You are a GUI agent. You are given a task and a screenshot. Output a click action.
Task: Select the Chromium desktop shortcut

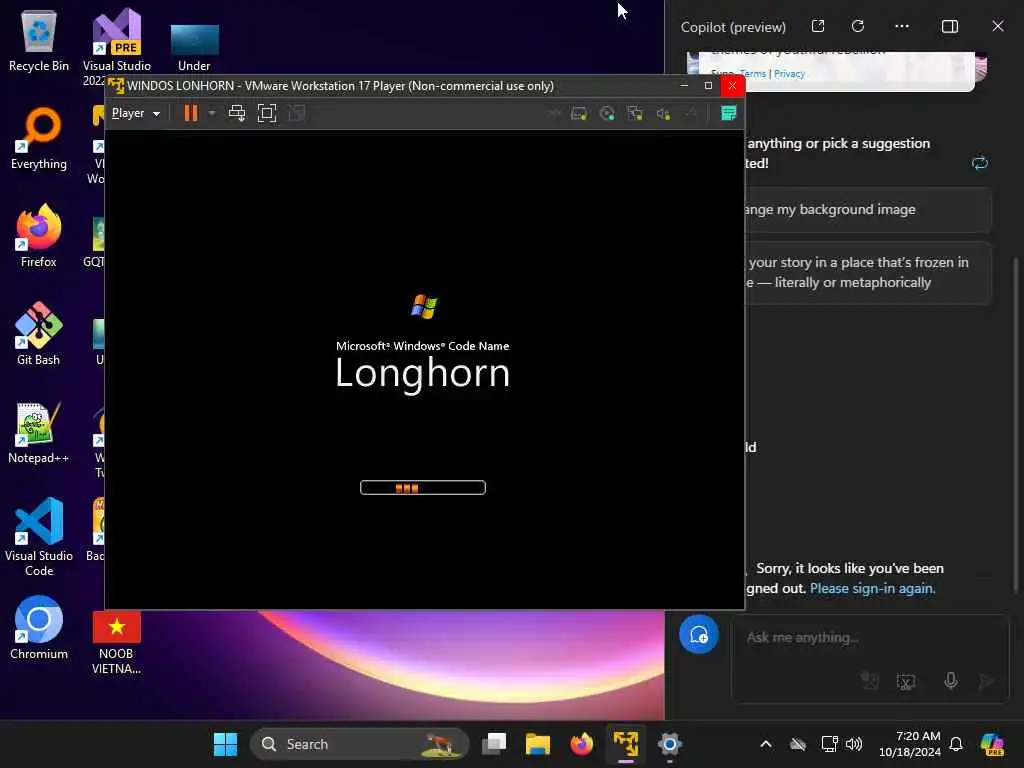(39, 628)
